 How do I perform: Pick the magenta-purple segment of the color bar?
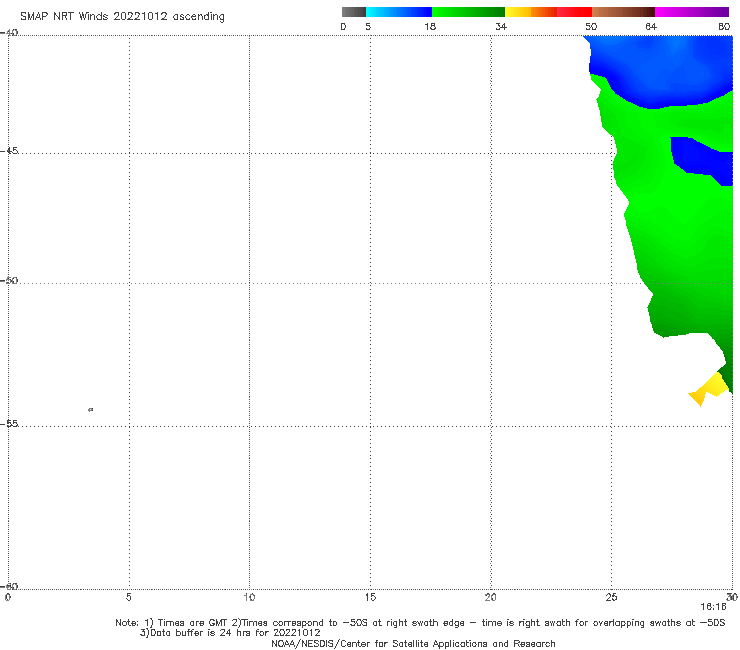pyautogui.click(x=692, y=12)
